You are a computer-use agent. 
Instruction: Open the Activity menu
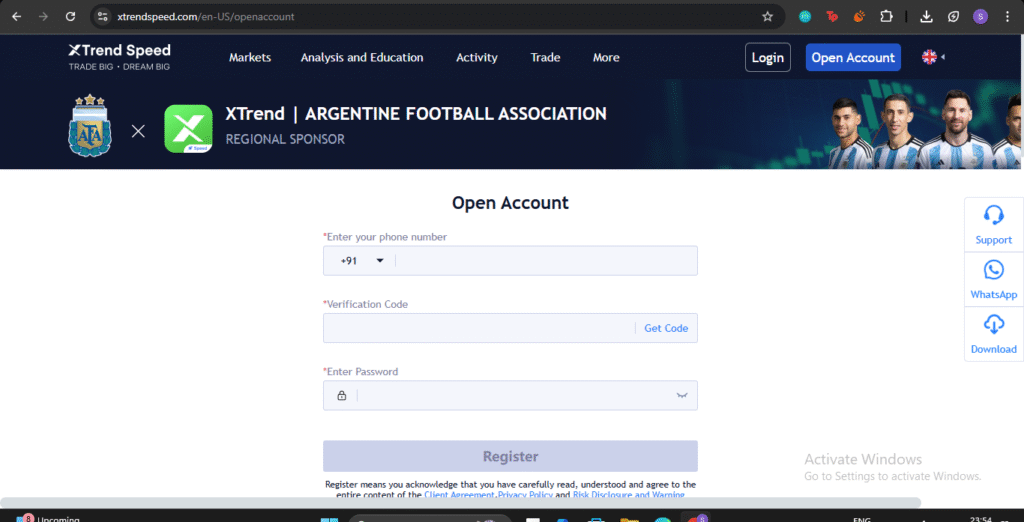coord(477,57)
